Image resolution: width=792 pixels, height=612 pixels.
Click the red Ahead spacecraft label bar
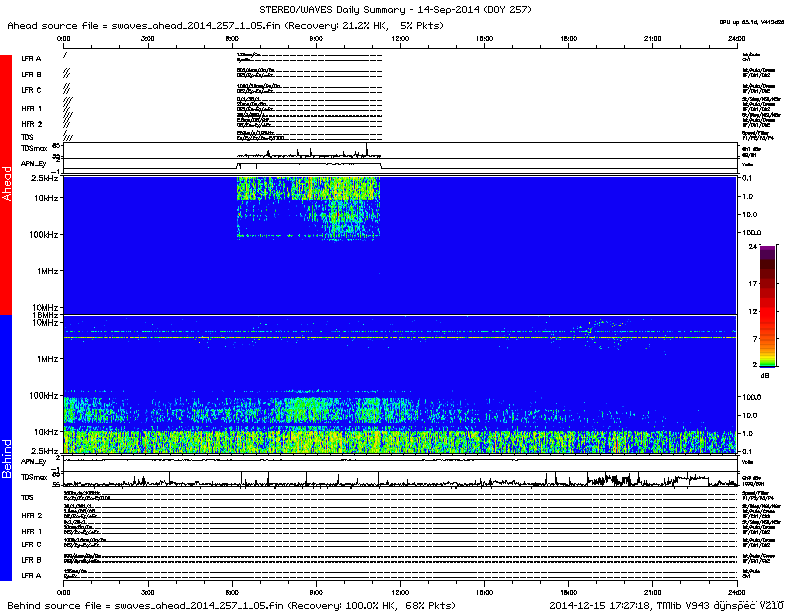6,184
